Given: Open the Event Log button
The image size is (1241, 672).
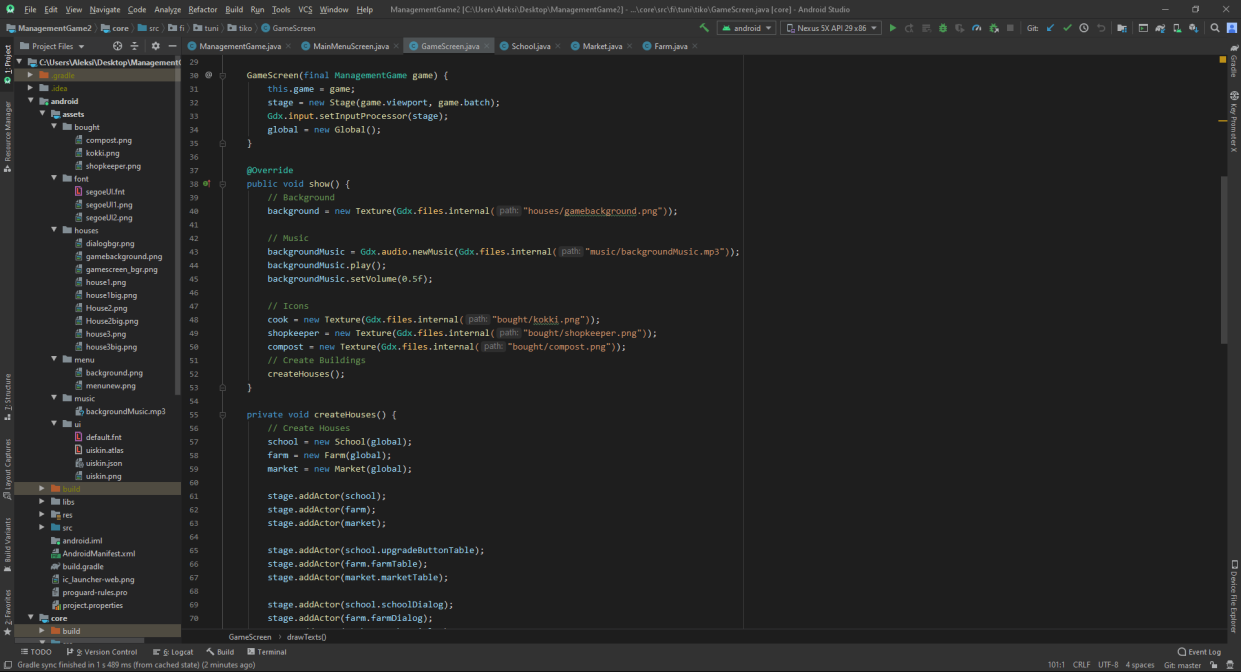Looking at the screenshot, I should click(1198, 652).
